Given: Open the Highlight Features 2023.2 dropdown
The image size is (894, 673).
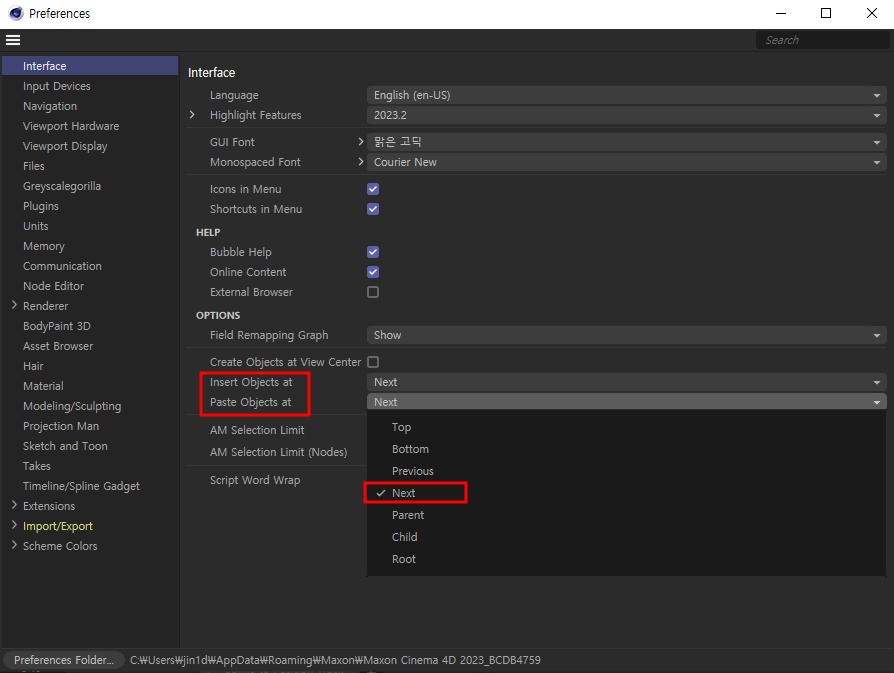Looking at the screenshot, I should (627, 115).
